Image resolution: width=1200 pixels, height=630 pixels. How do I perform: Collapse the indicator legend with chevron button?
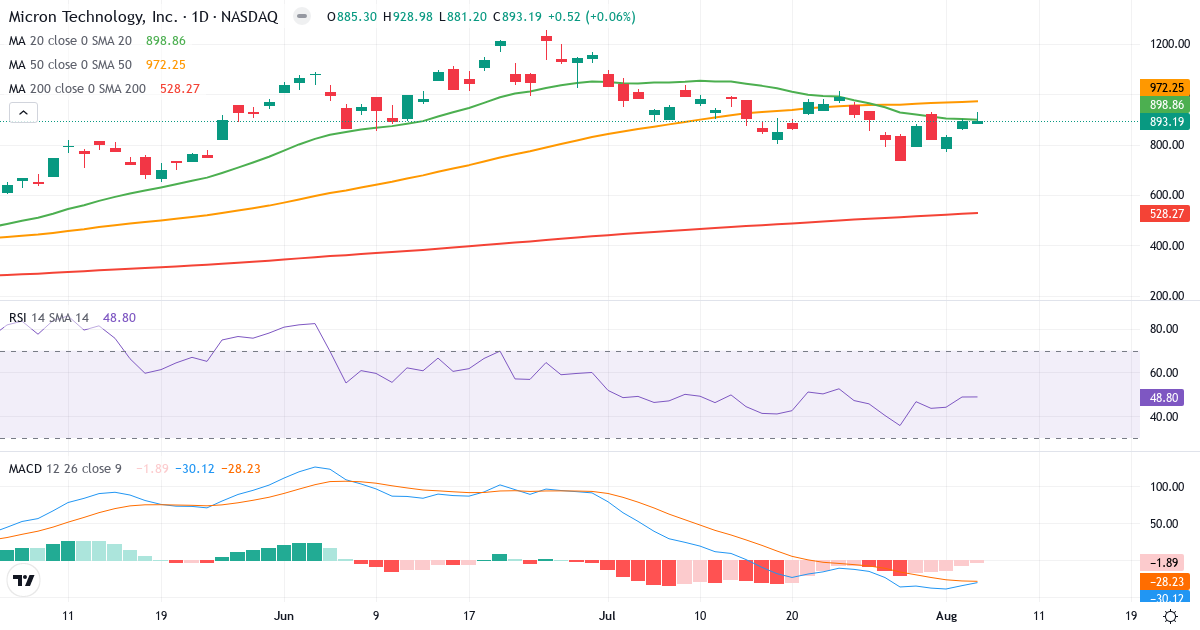23,113
